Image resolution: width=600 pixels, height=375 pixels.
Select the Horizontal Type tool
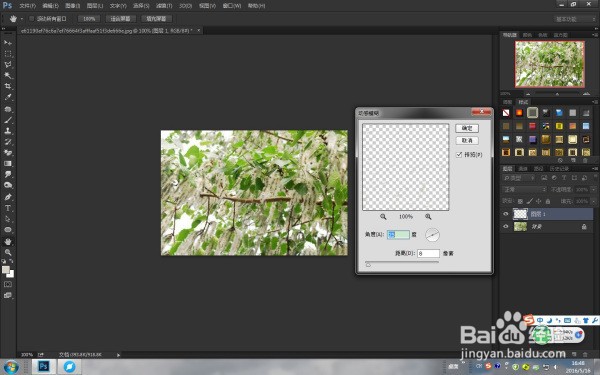click(x=8, y=208)
